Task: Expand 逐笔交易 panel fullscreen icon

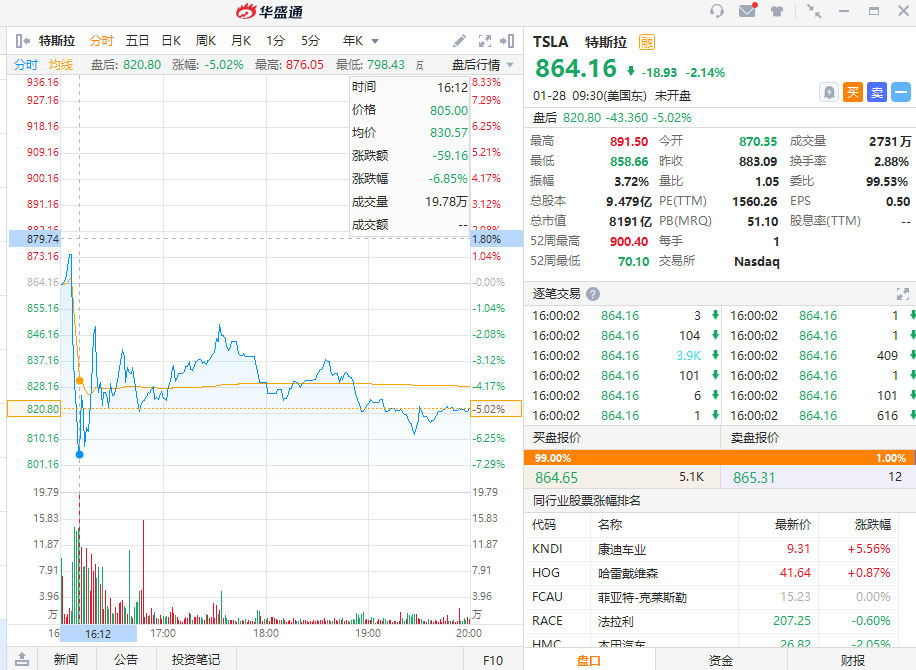Action: click(x=903, y=294)
